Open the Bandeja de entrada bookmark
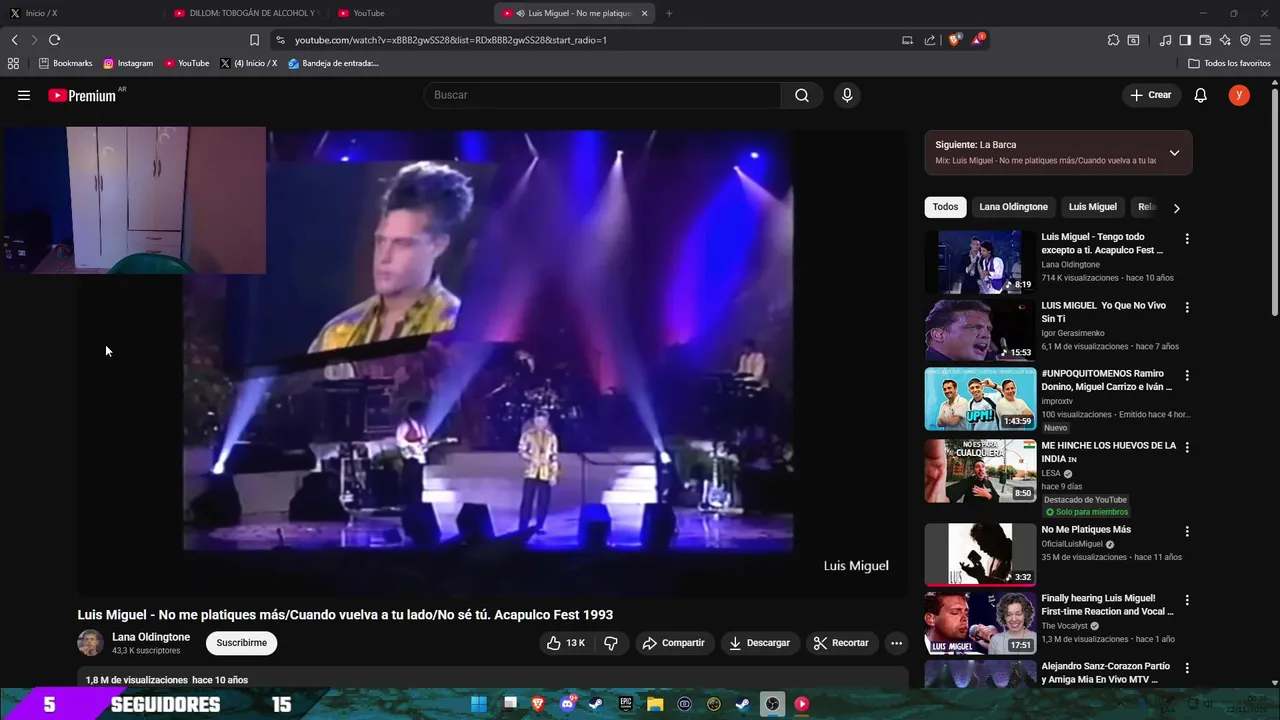The height and width of the screenshot is (720, 1280). (x=333, y=63)
